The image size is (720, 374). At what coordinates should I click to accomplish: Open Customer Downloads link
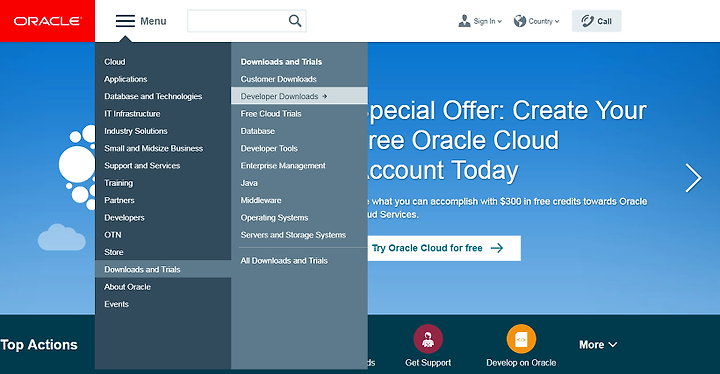278,79
